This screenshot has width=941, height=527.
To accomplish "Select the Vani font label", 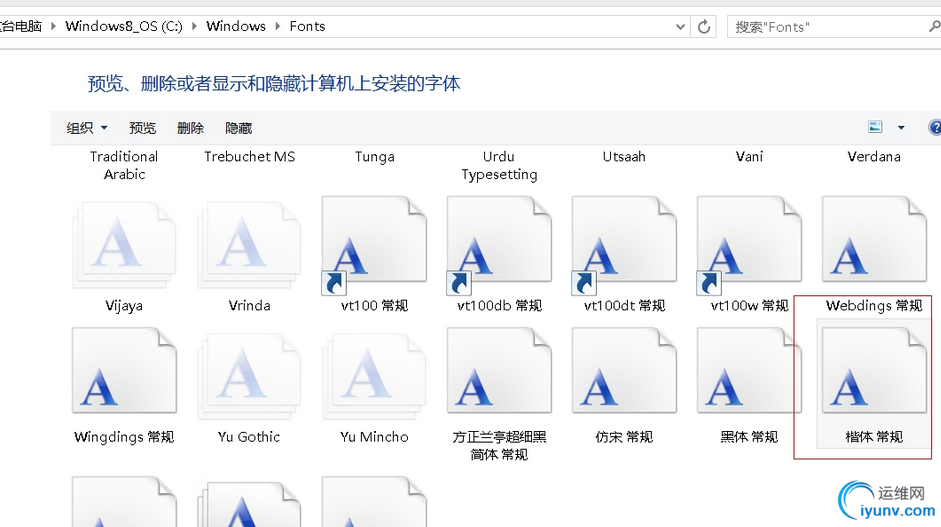I will pos(749,157).
